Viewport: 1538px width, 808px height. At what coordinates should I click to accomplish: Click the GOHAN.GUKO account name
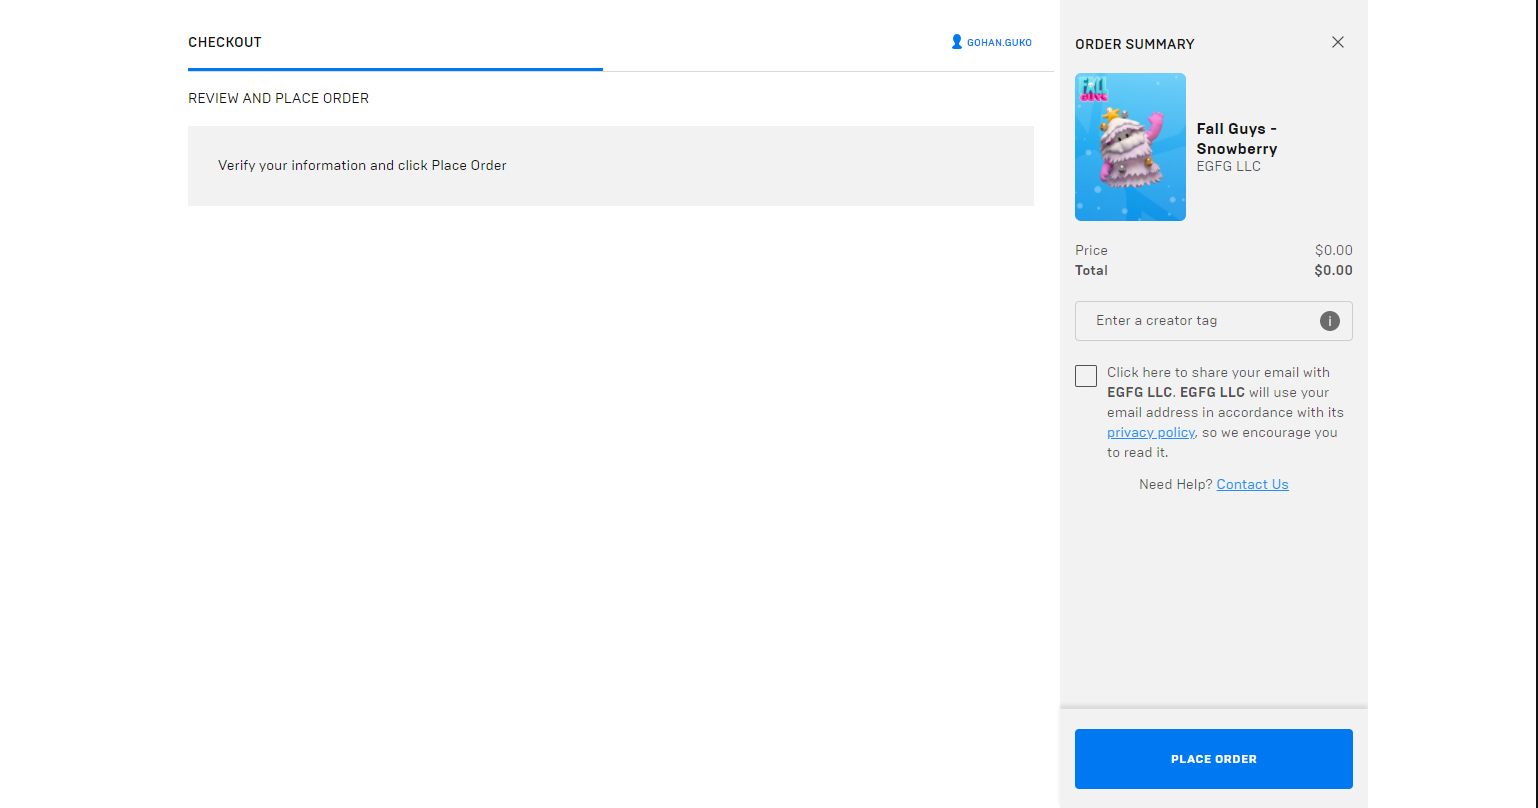tap(999, 43)
